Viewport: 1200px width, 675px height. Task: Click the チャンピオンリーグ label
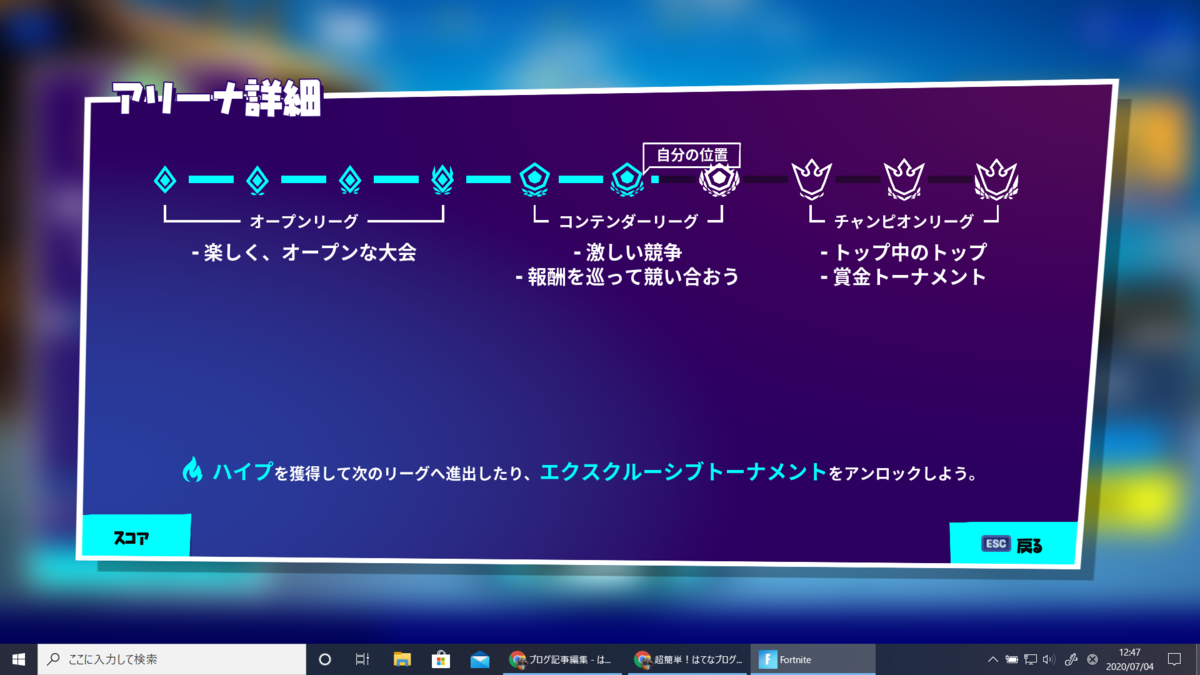pos(904,221)
